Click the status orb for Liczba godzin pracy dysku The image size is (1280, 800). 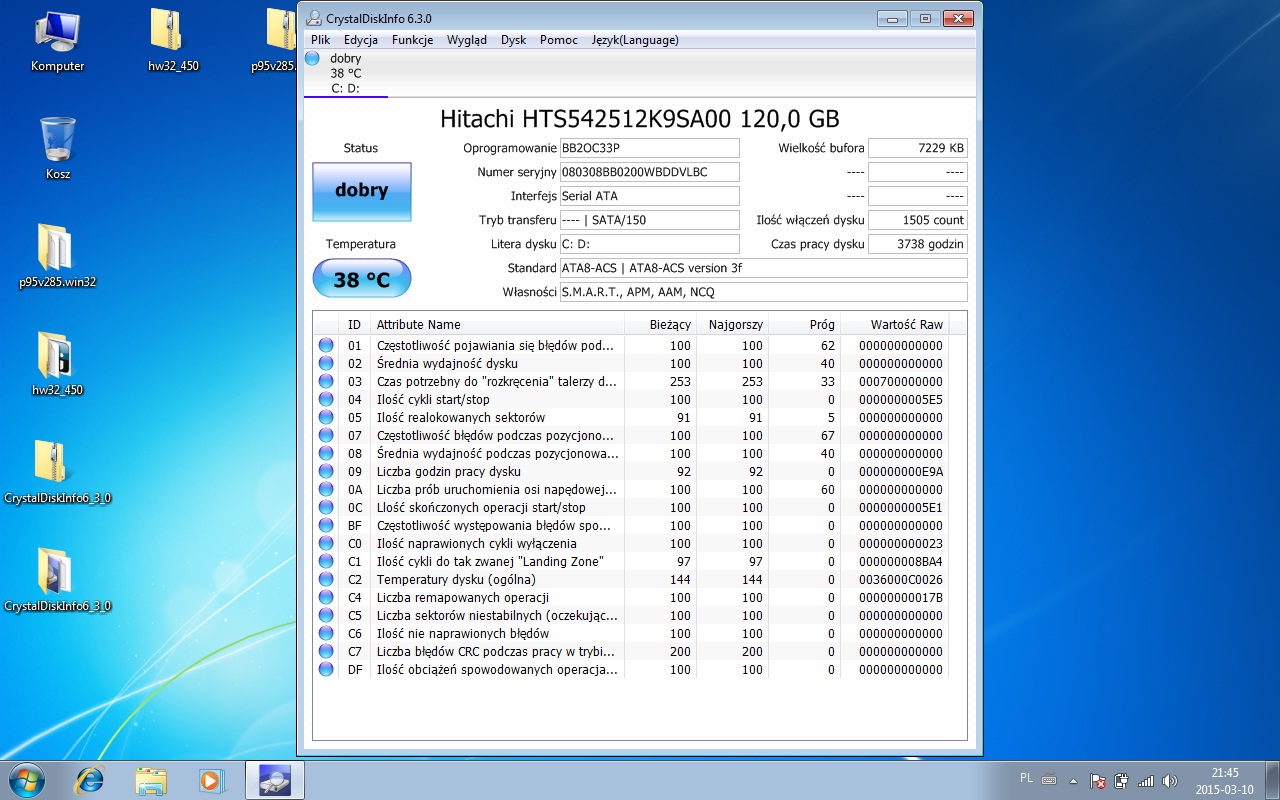pos(326,471)
